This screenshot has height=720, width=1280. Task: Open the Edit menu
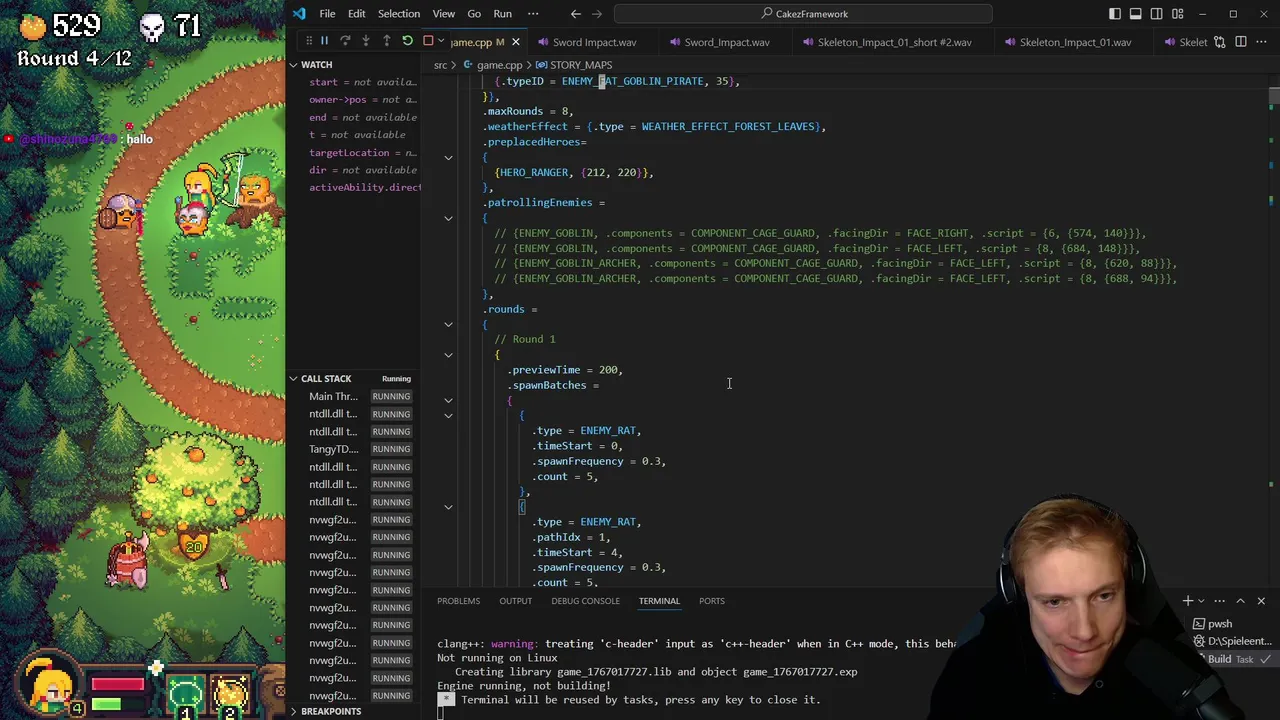356,14
